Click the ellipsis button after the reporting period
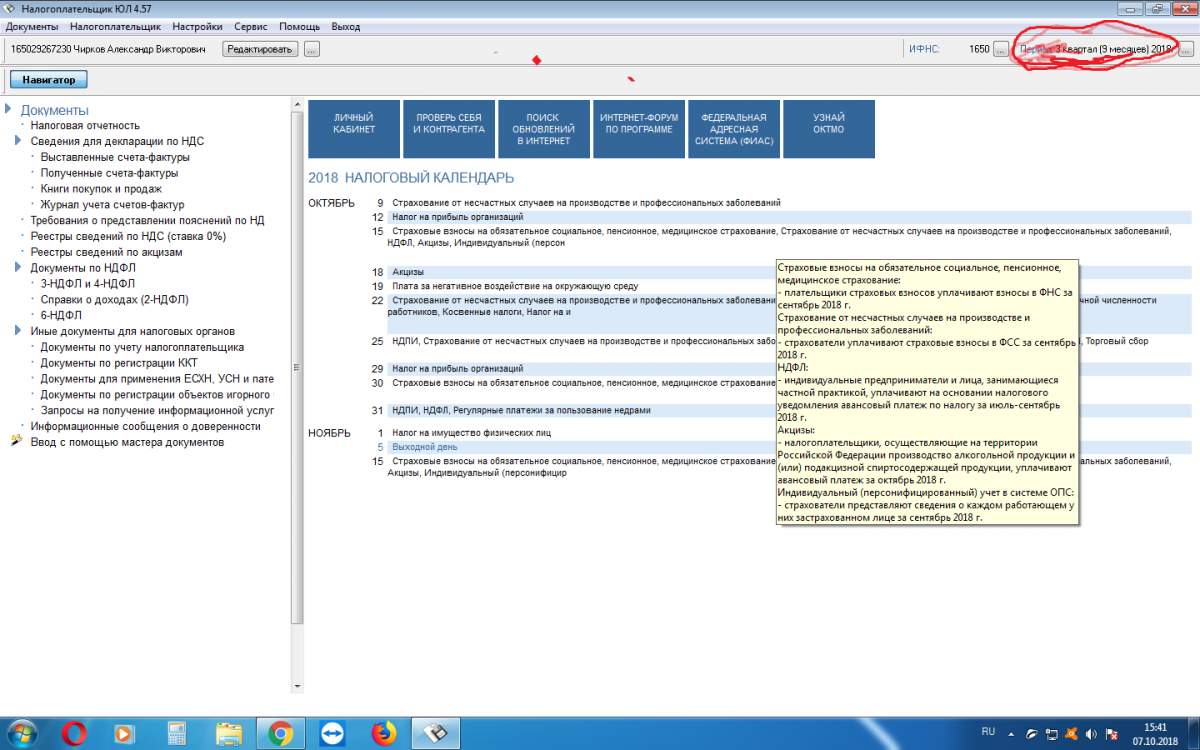The width and height of the screenshot is (1200, 750). 1187,49
